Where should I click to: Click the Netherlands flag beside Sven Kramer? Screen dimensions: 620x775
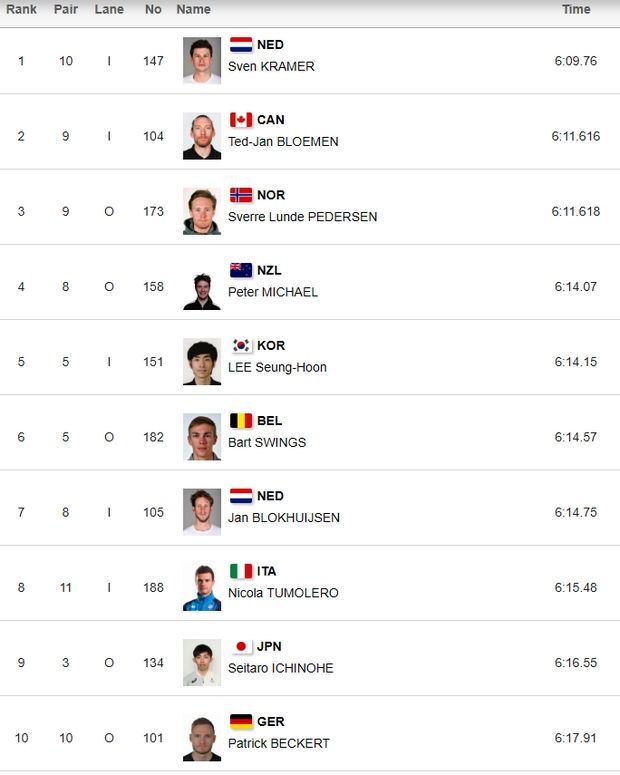click(241, 45)
